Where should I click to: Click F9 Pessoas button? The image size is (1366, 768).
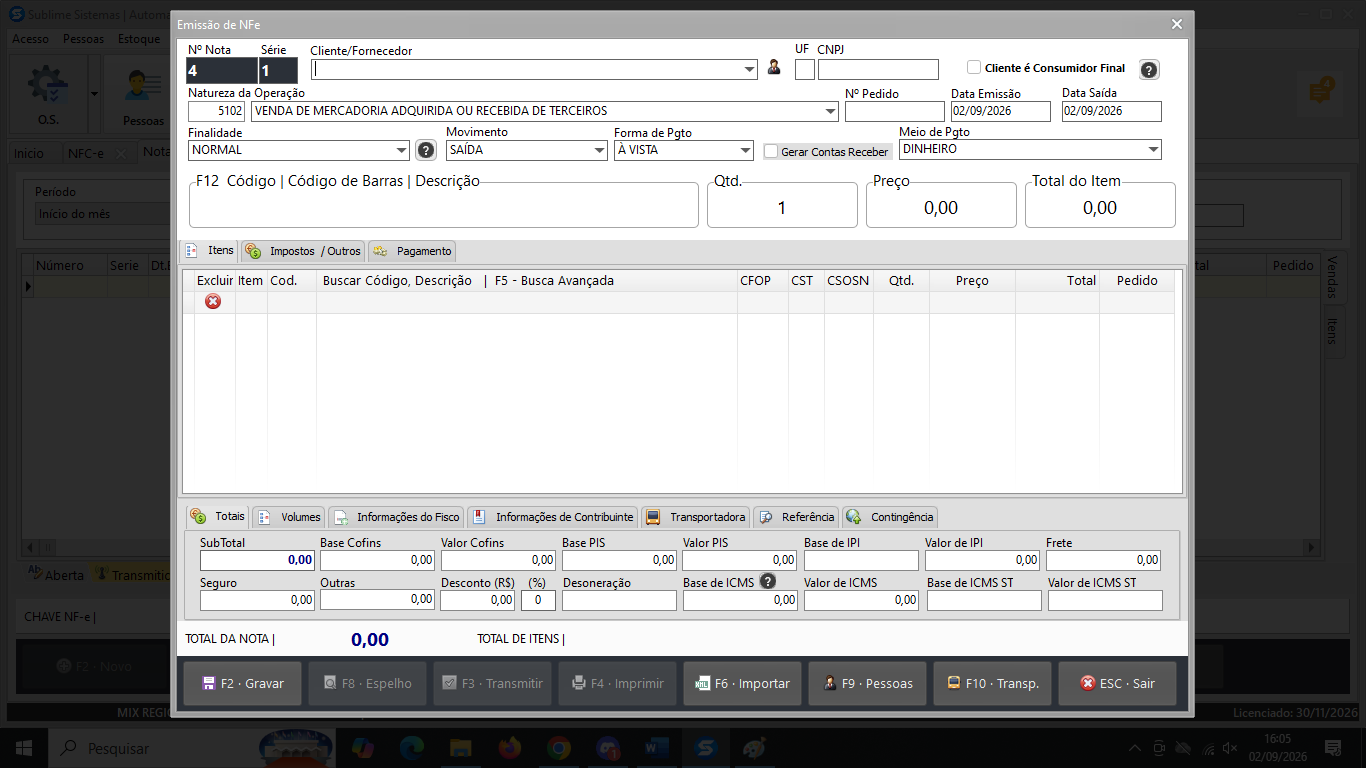tap(868, 684)
